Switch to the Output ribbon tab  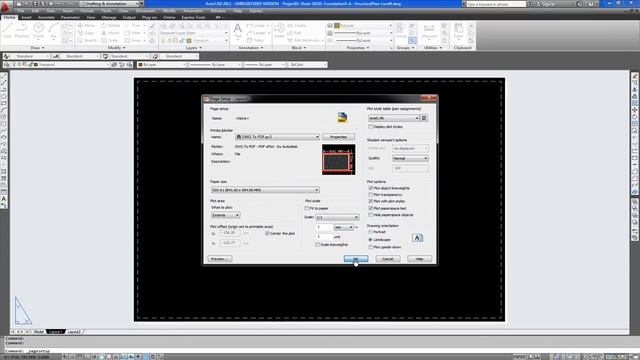pyautogui.click(x=129, y=18)
